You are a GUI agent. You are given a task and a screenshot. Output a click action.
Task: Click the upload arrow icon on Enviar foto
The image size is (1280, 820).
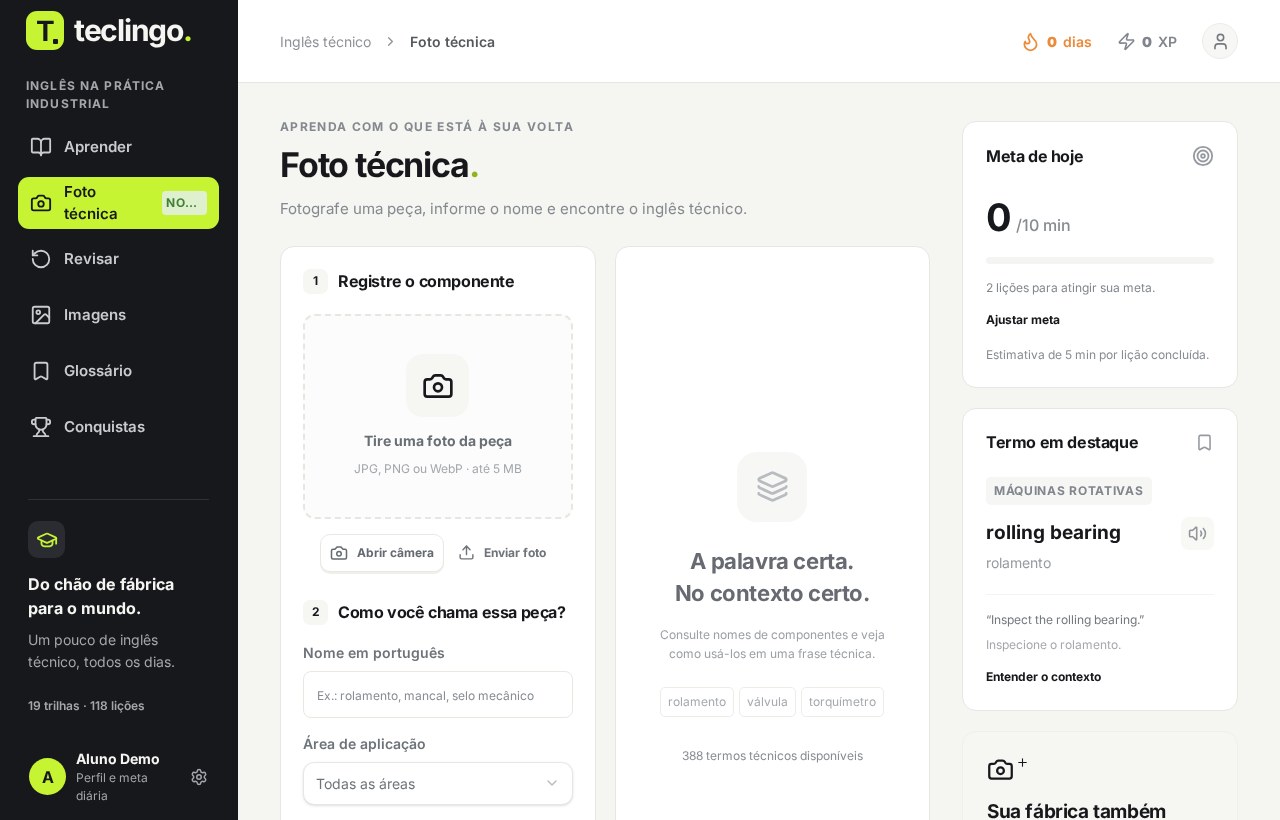tap(467, 553)
